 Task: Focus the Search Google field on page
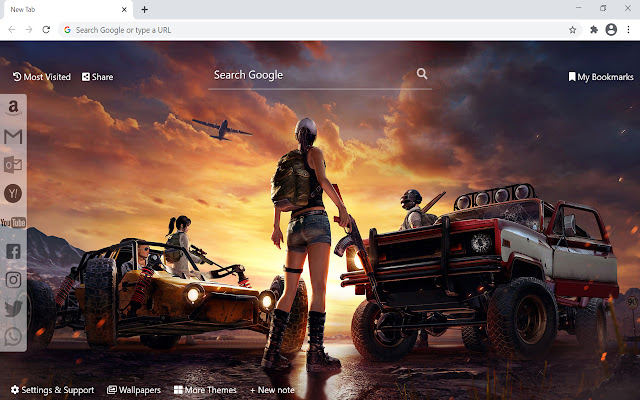point(320,76)
